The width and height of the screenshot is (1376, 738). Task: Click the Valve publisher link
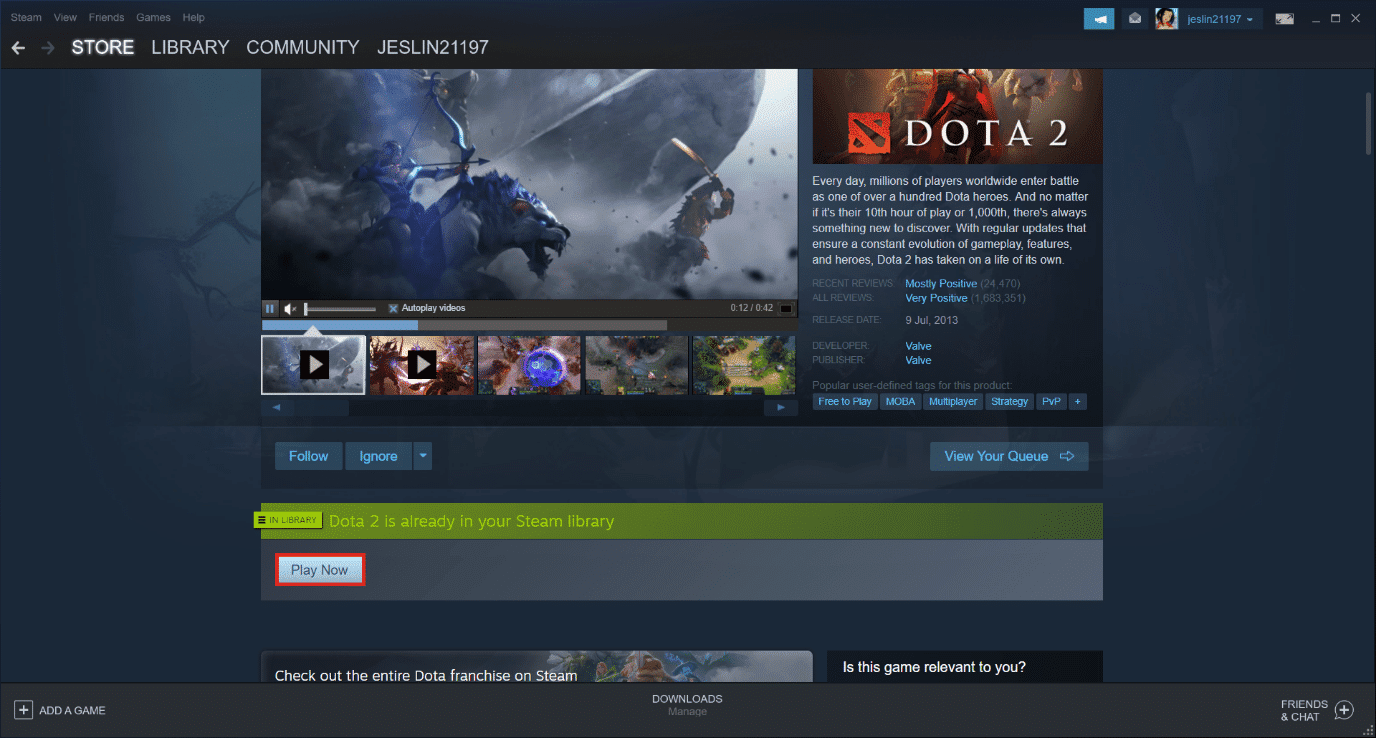click(x=918, y=360)
